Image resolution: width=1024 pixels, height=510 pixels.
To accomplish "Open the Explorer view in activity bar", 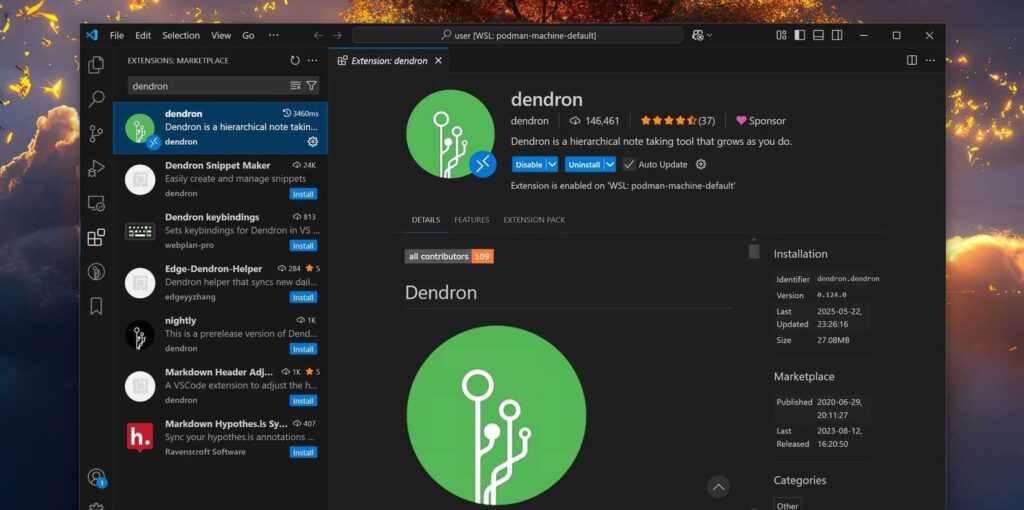I will point(96,65).
